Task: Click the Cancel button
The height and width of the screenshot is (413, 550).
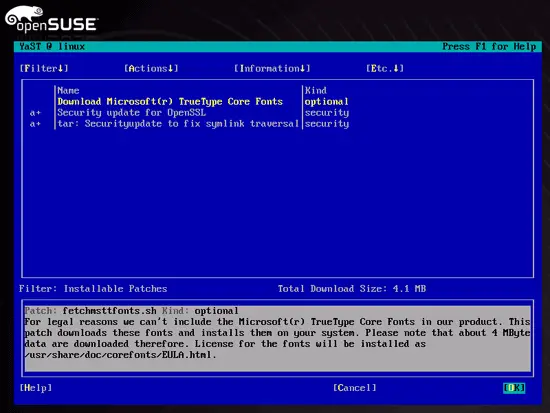Action: [355, 388]
